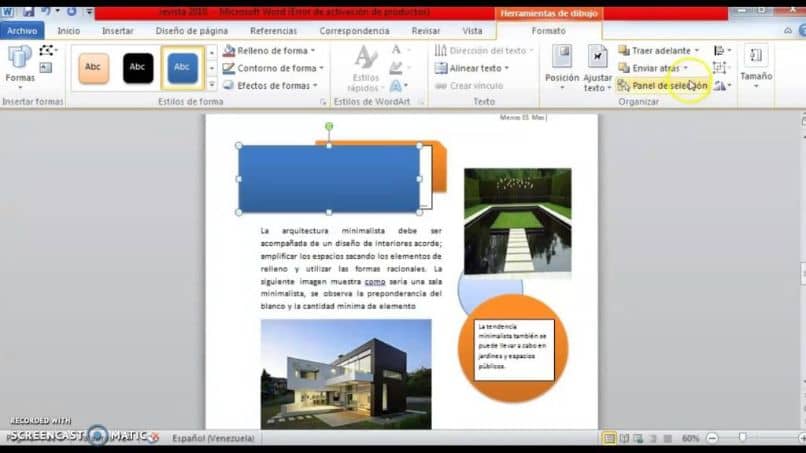Open the Formas shapes gallery
Viewport: 806px width, 453px height.
click(x=20, y=67)
